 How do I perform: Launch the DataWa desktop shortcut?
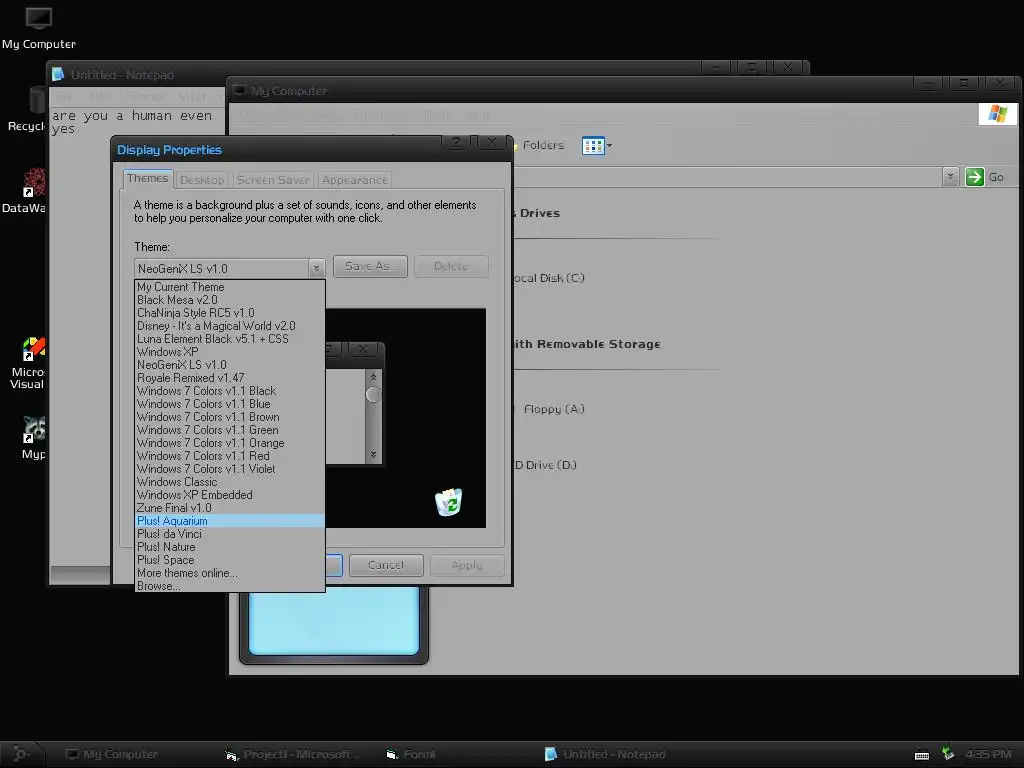25,191
